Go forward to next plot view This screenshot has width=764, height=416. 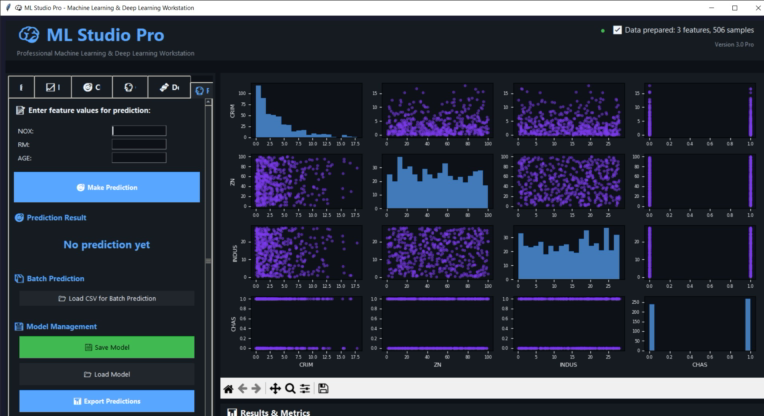tap(256, 388)
